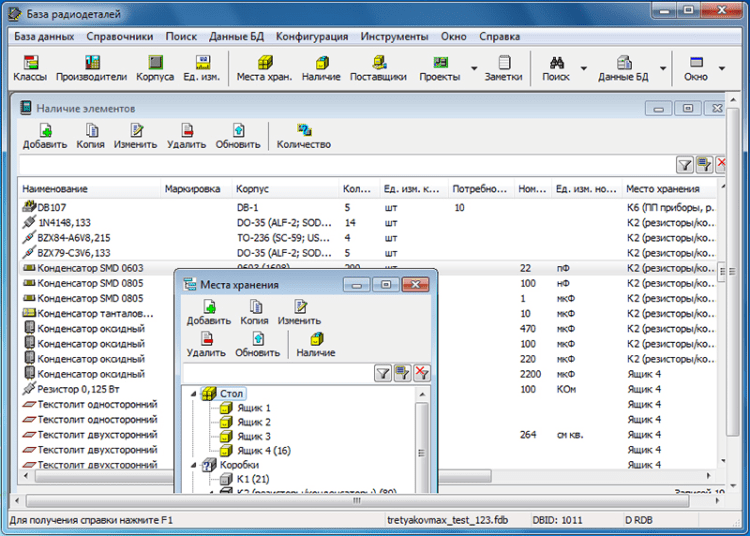Image resolution: width=750 pixels, height=536 pixels.
Task: Open the Справочники menu
Action: click(119, 36)
